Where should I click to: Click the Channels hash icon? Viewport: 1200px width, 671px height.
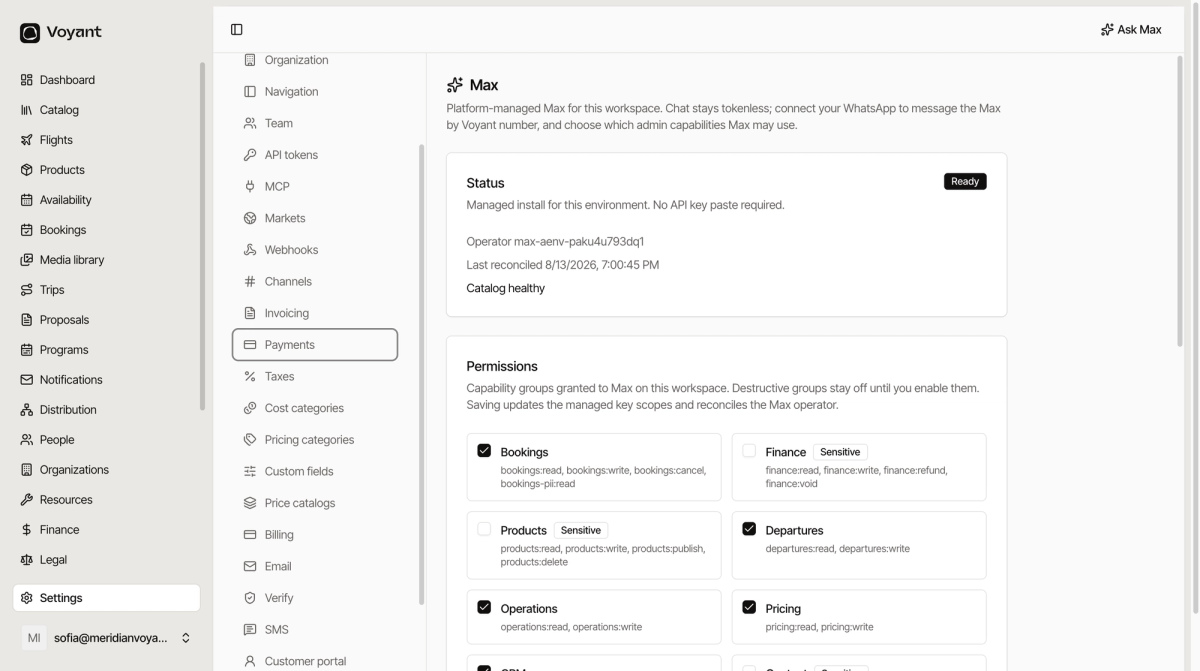(250, 282)
